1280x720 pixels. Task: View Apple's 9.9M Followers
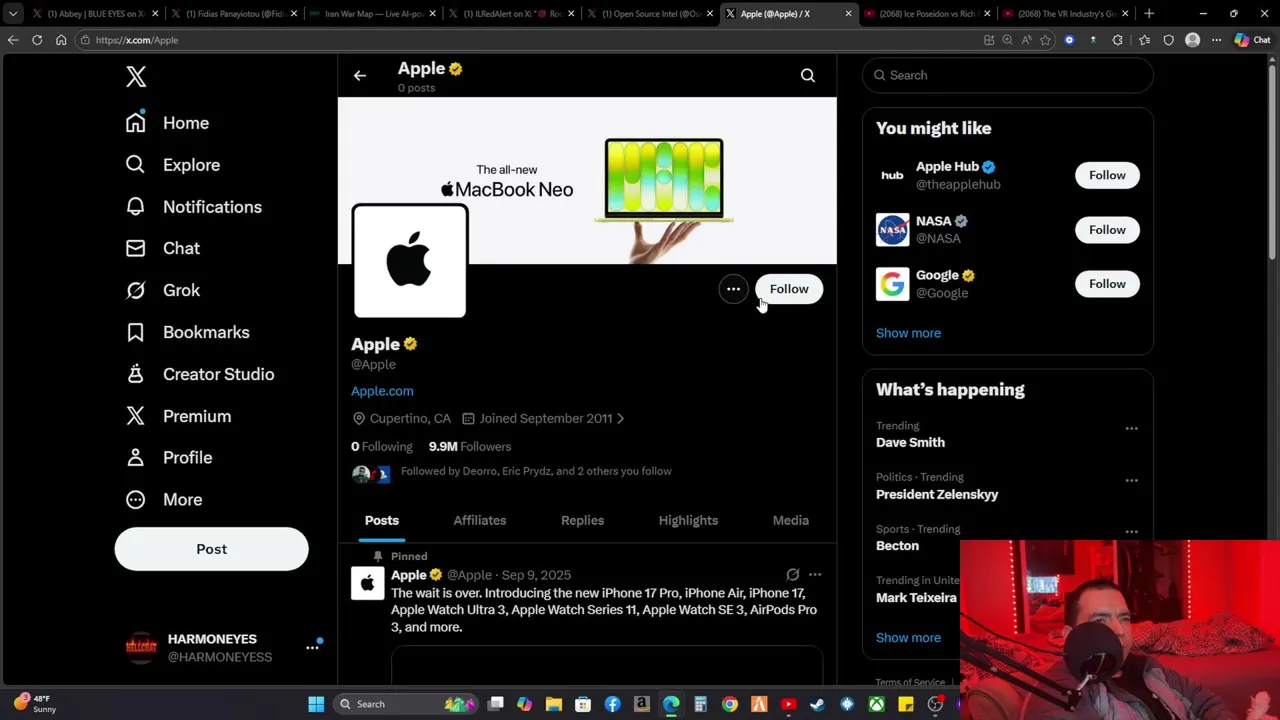pyautogui.click(x=470, y=447)
